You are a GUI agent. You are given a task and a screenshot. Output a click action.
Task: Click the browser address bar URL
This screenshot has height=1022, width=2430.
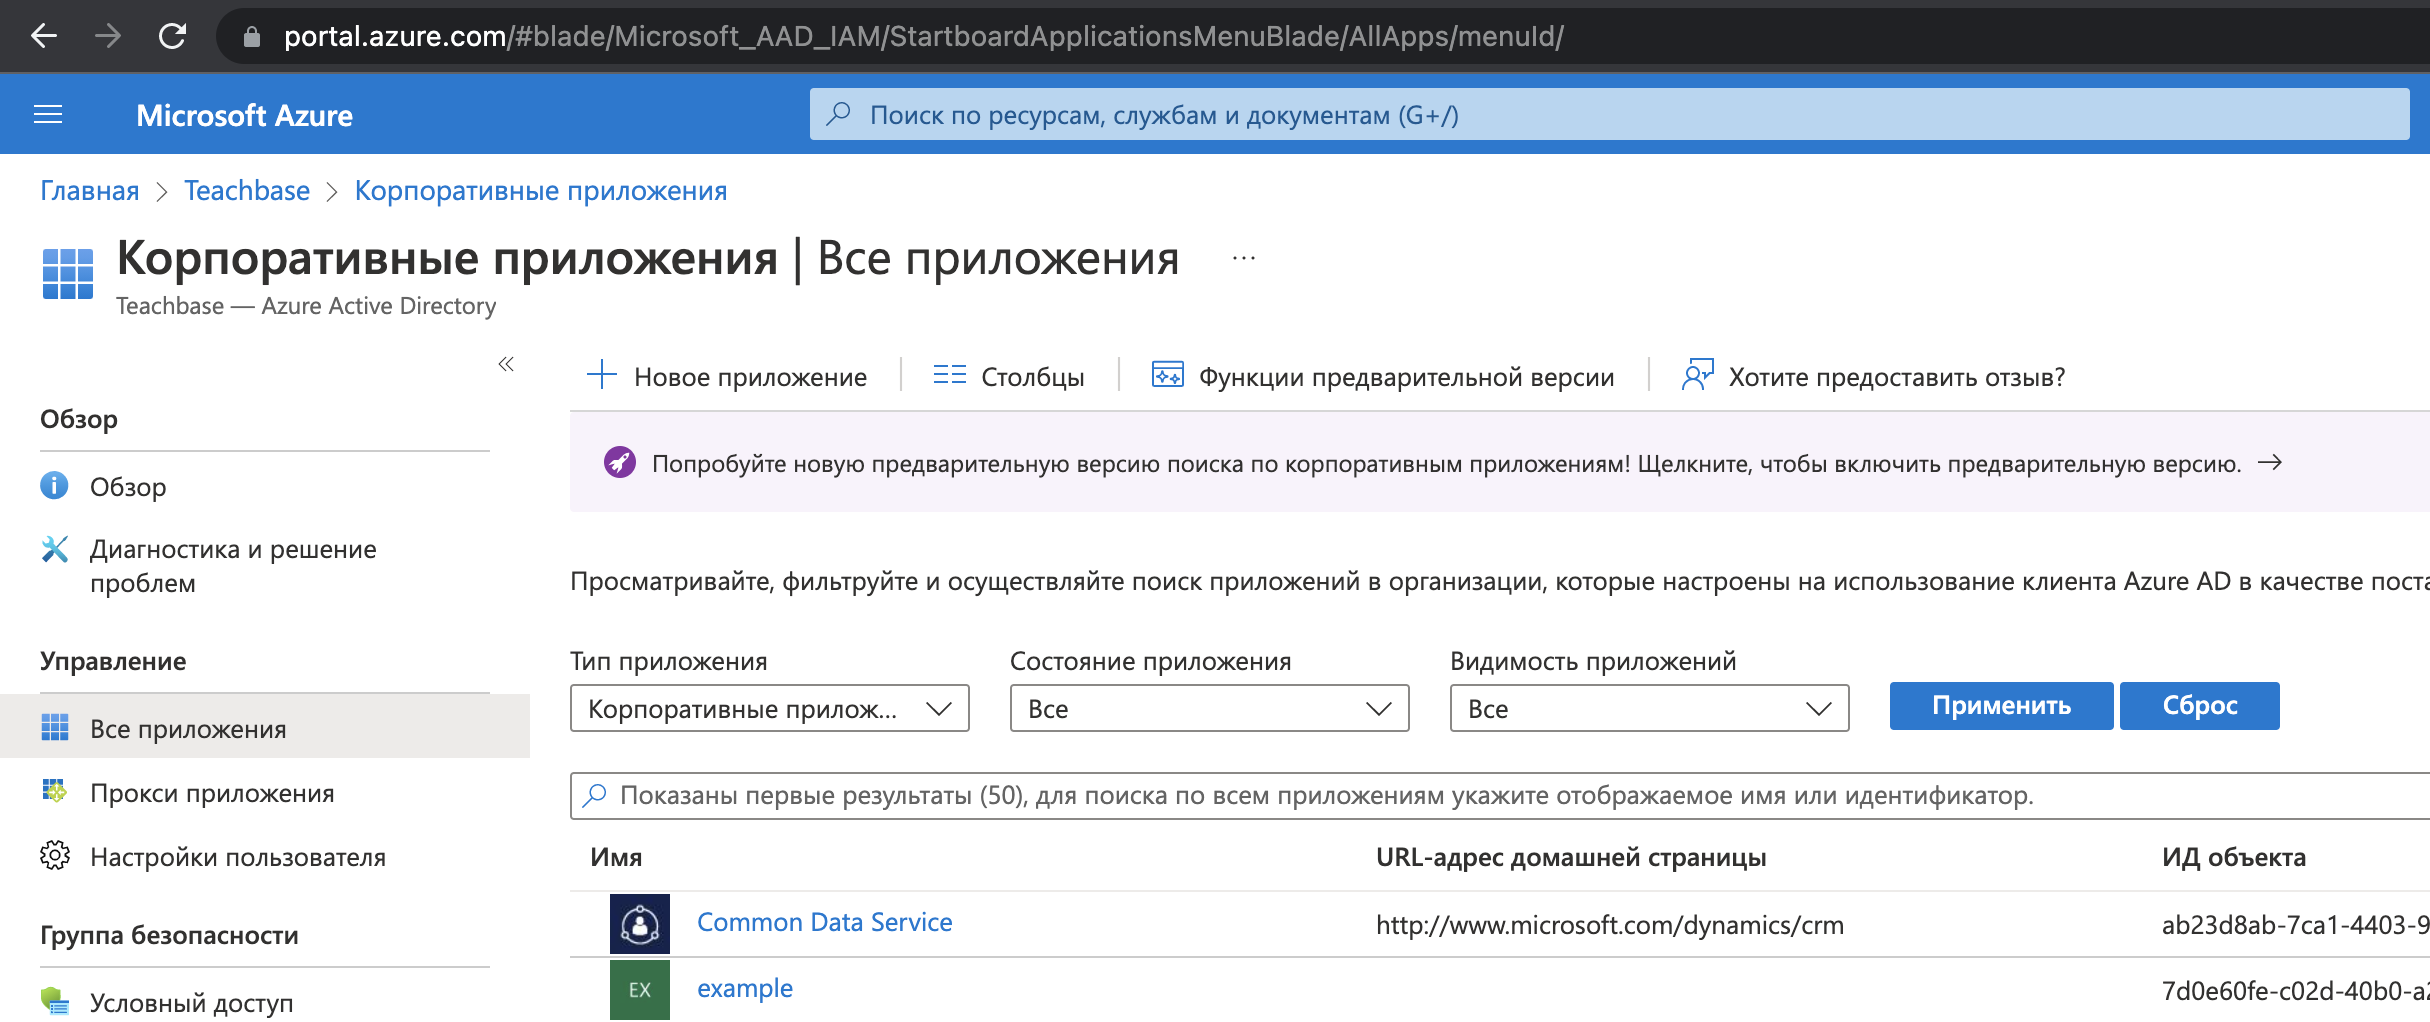point(923,36)
